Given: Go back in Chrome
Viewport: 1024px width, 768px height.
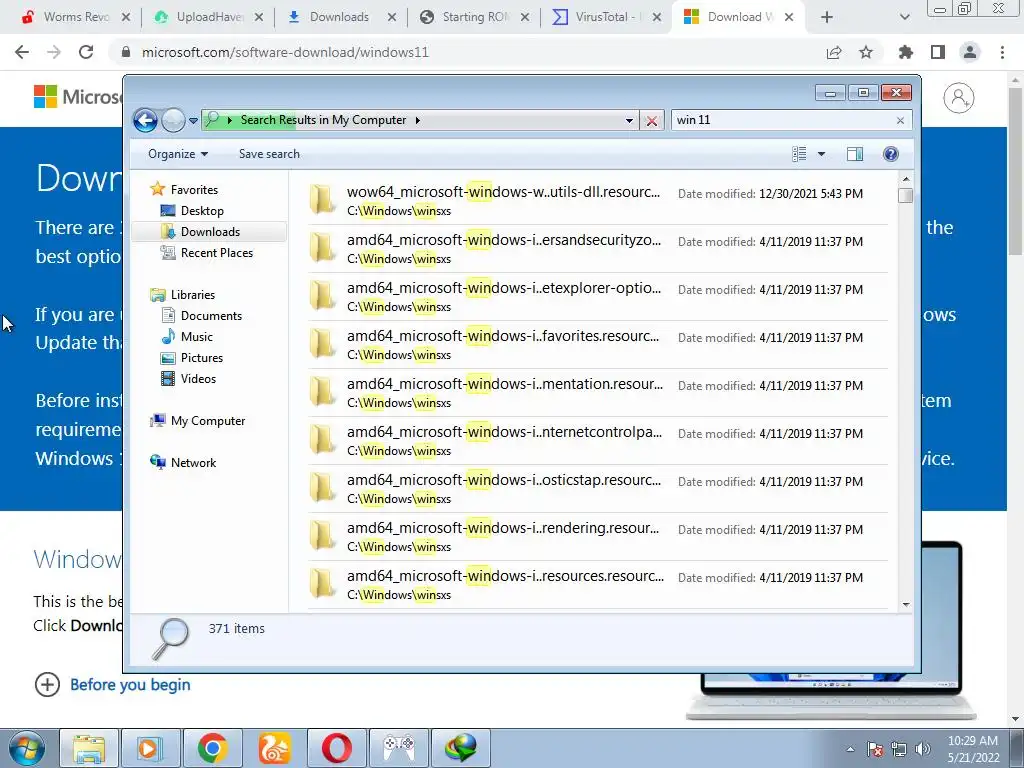Looking at the screenshot, I should coord(22,52).
